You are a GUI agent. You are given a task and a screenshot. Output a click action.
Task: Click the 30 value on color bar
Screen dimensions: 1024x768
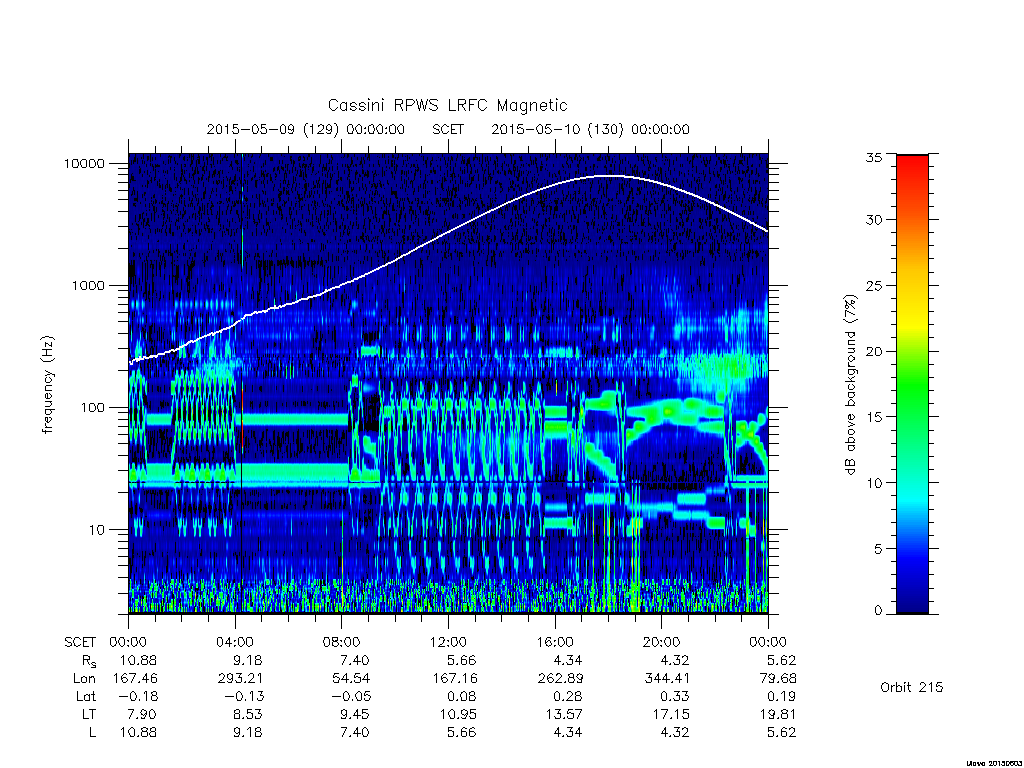point(873,220)
